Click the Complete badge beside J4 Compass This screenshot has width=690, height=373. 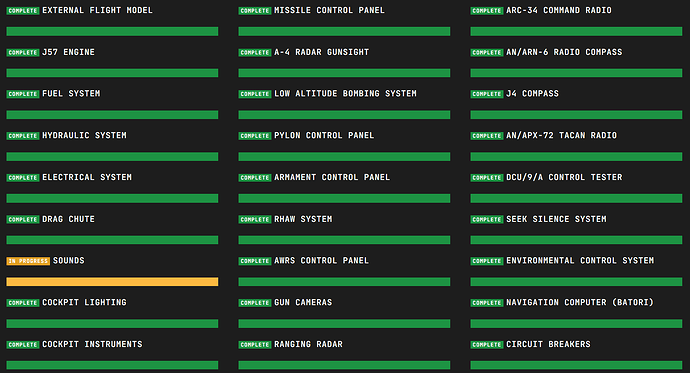click(487, 94)
